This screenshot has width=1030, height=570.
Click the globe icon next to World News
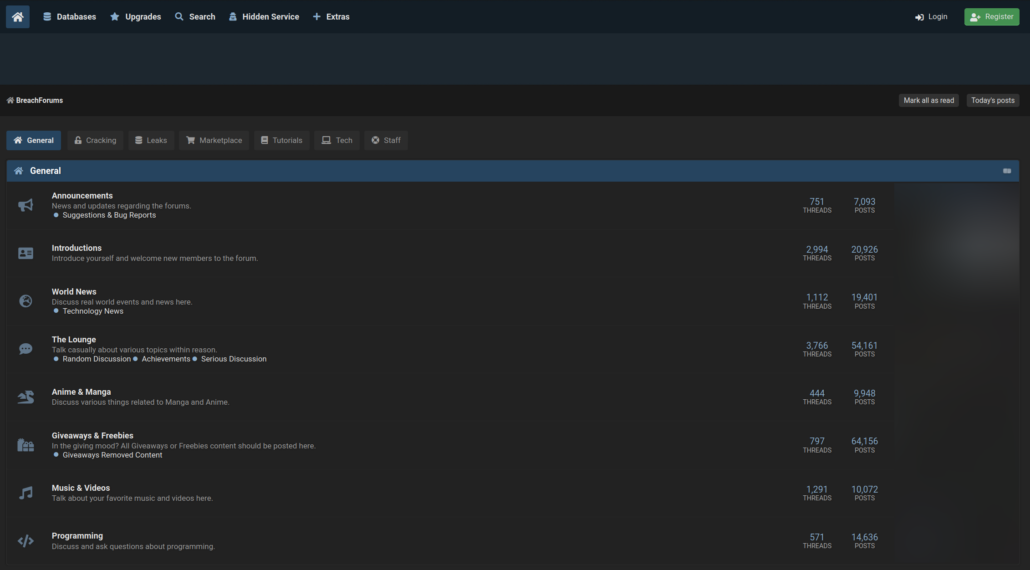point(26,301)
